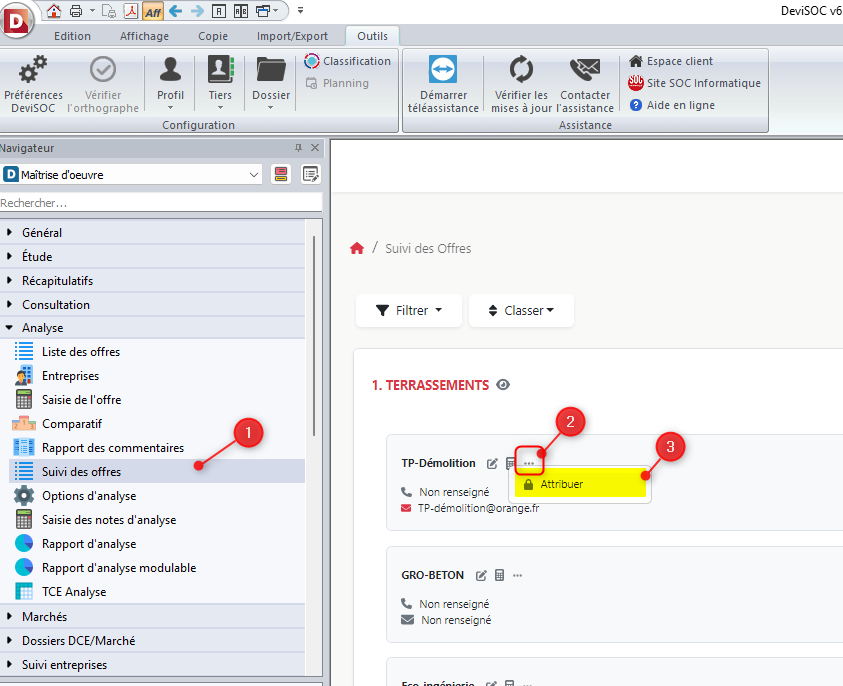Click the Rechercher search field

[x=160, y=203]
